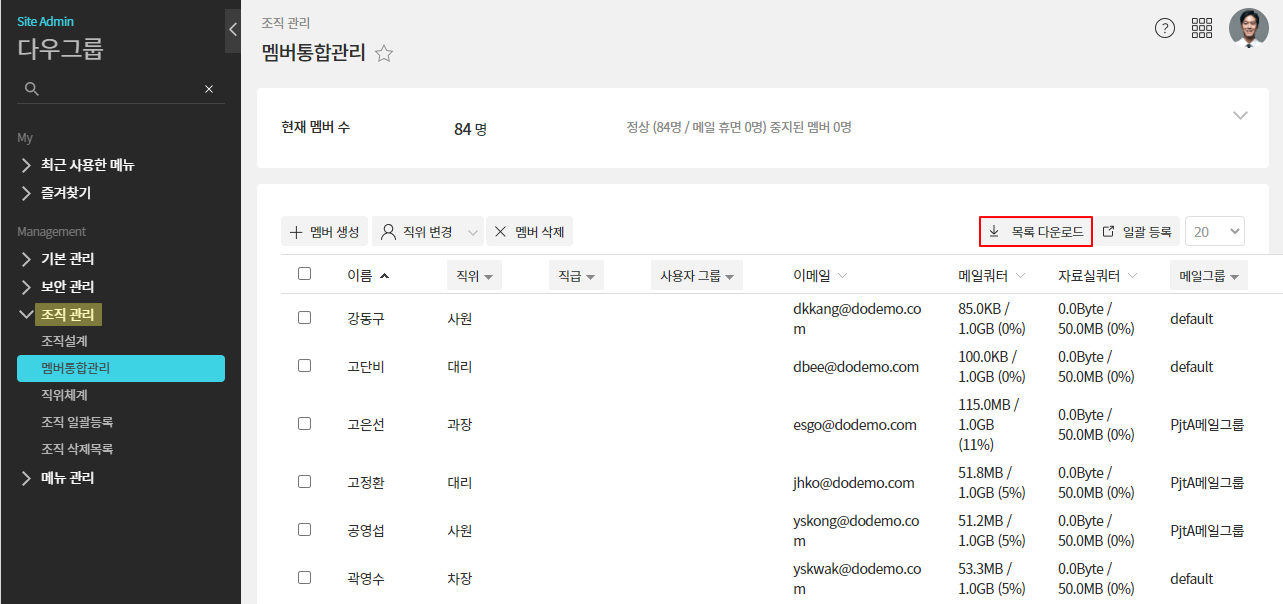The height and width of the screenshot is (604, 1283).
Task: Open the 직위 변경 dropdown
Action: click(x=427, y=232)
